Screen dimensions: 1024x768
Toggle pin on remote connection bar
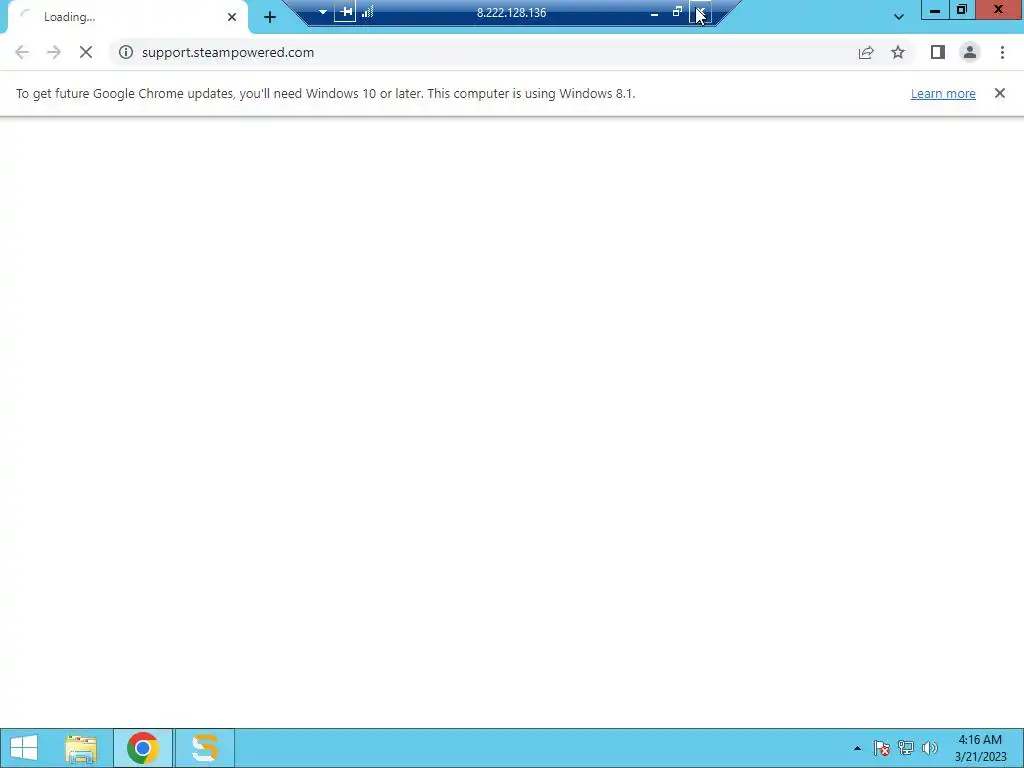coord(345,12)
